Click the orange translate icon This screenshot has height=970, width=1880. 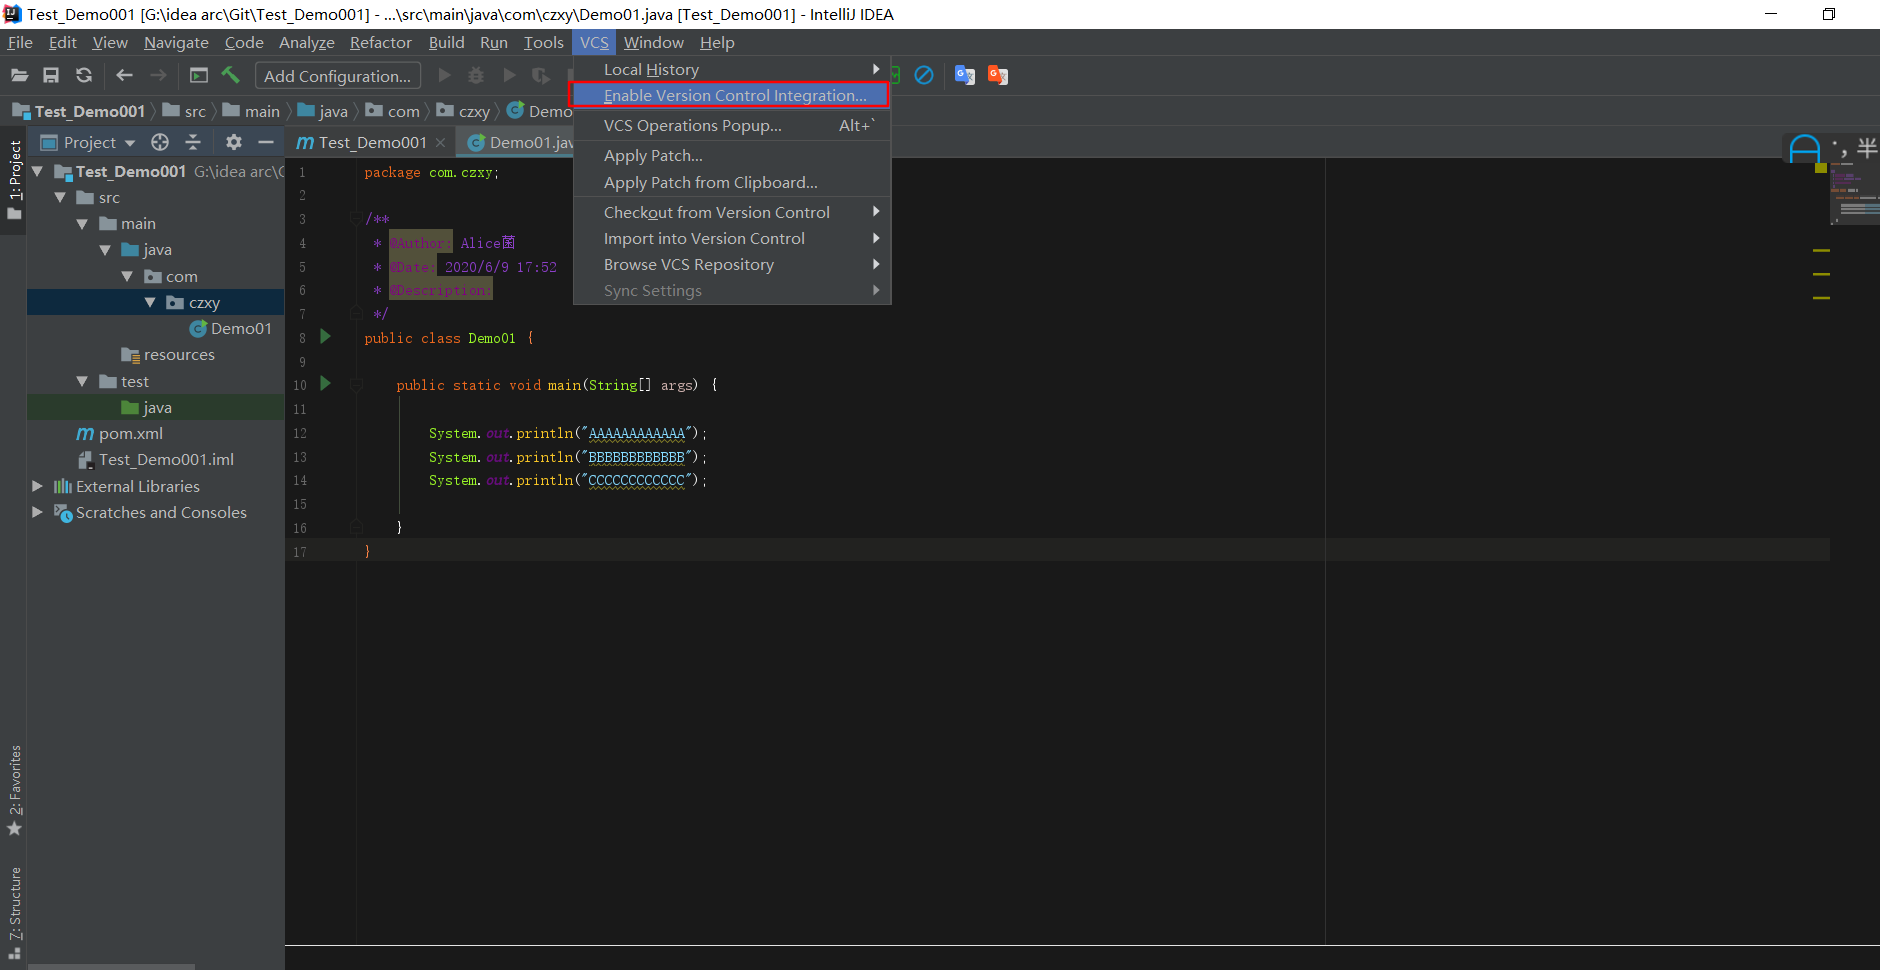click(998, 76)
